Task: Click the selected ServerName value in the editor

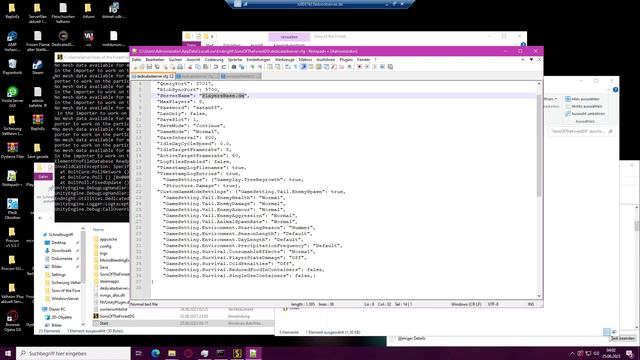Action: click(224, 96)
